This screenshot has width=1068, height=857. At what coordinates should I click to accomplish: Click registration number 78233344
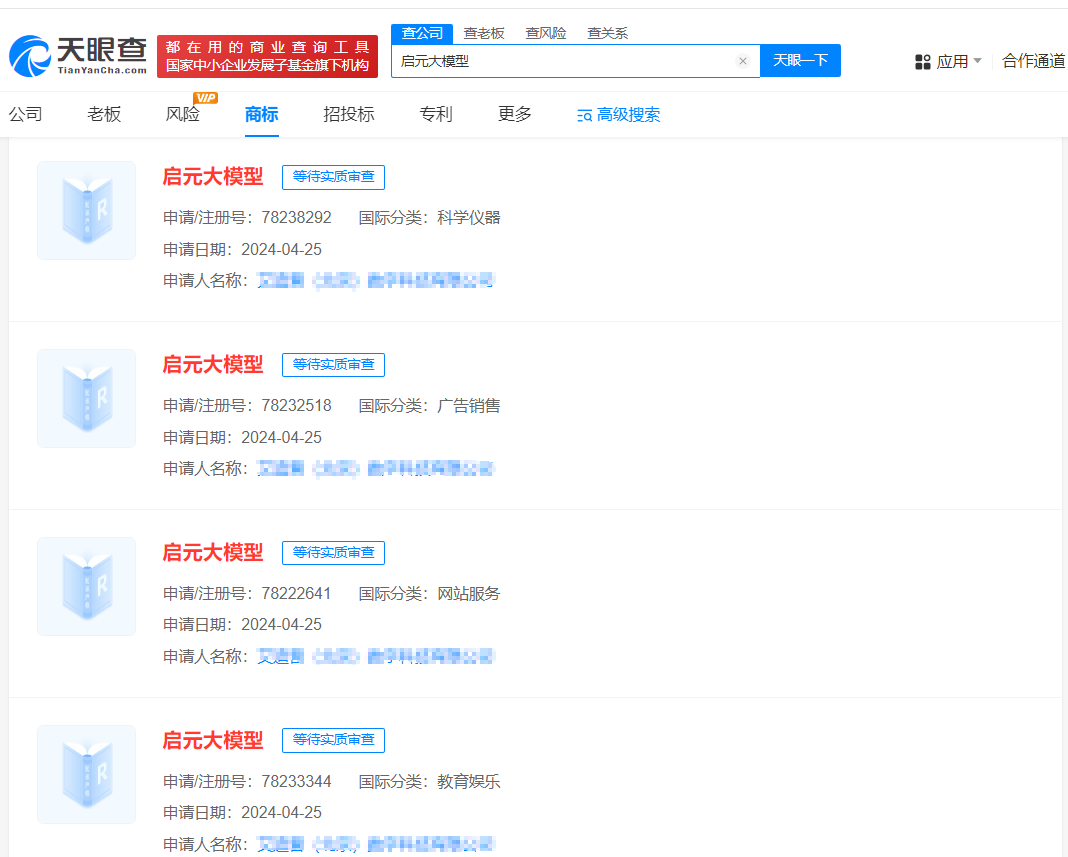tap(296, 782)
